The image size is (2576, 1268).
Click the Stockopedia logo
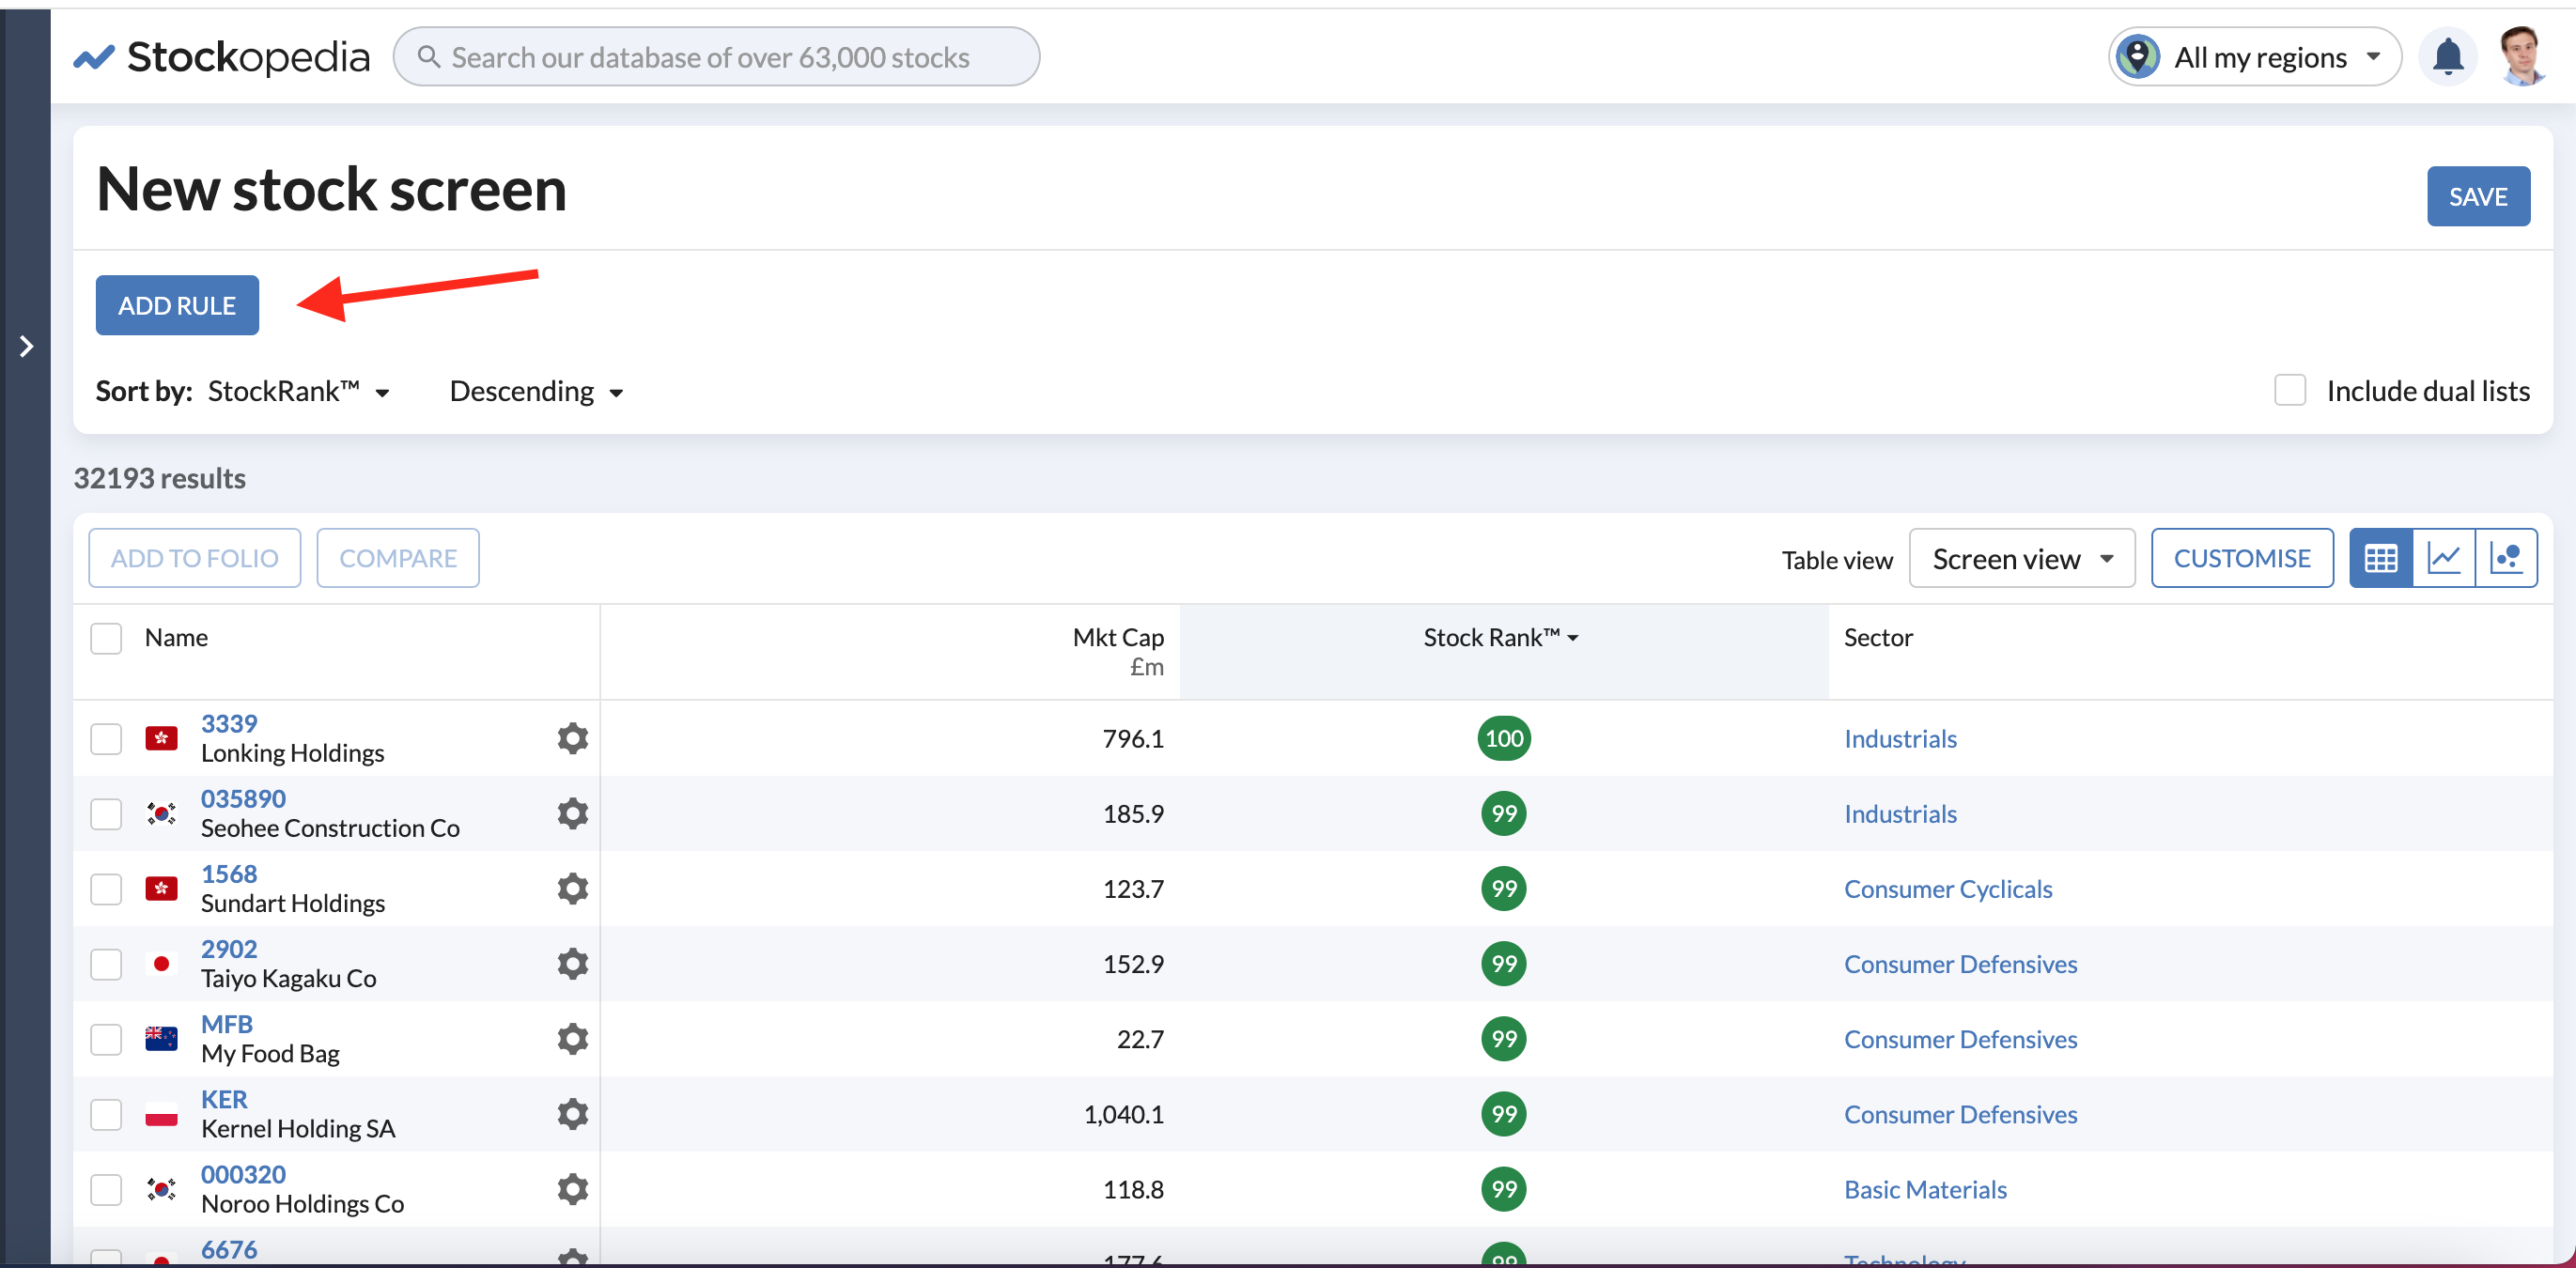pos(221,57)
